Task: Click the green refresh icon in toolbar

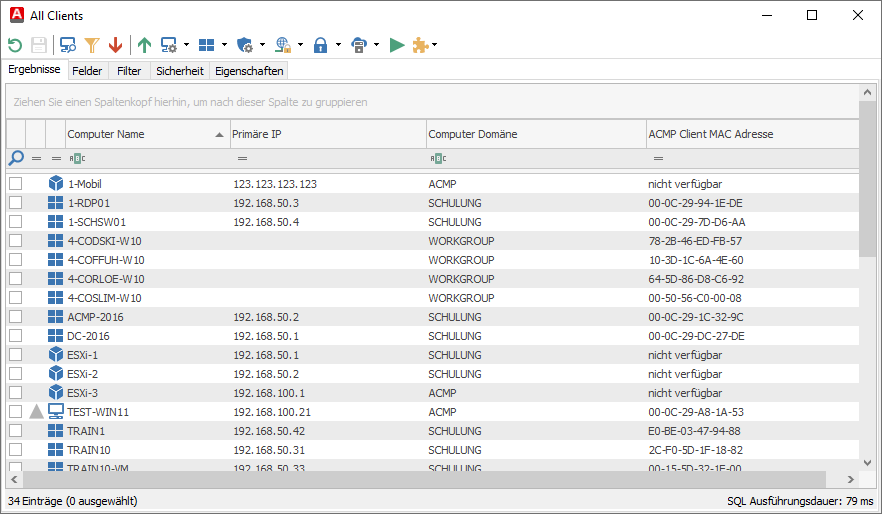Action: [15, 45]
